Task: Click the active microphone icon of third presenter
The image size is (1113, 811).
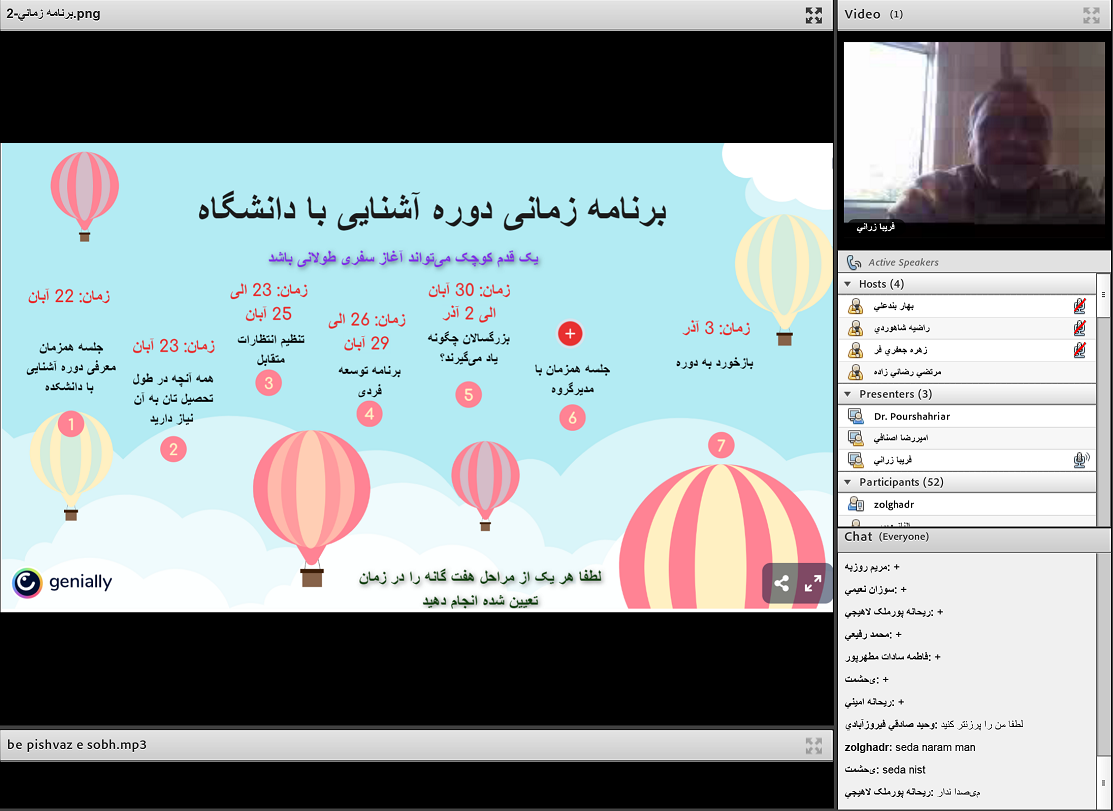Action: [1079, 460]
